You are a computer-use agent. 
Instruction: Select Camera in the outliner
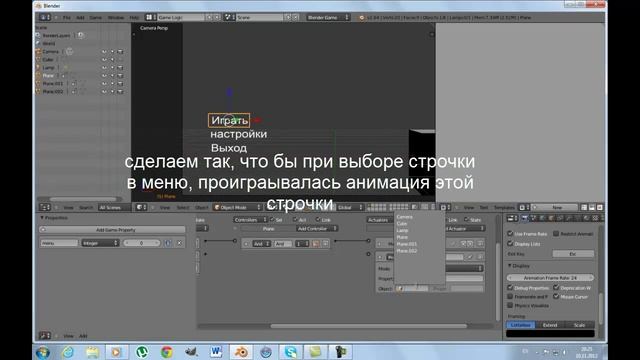coord(51,51)
